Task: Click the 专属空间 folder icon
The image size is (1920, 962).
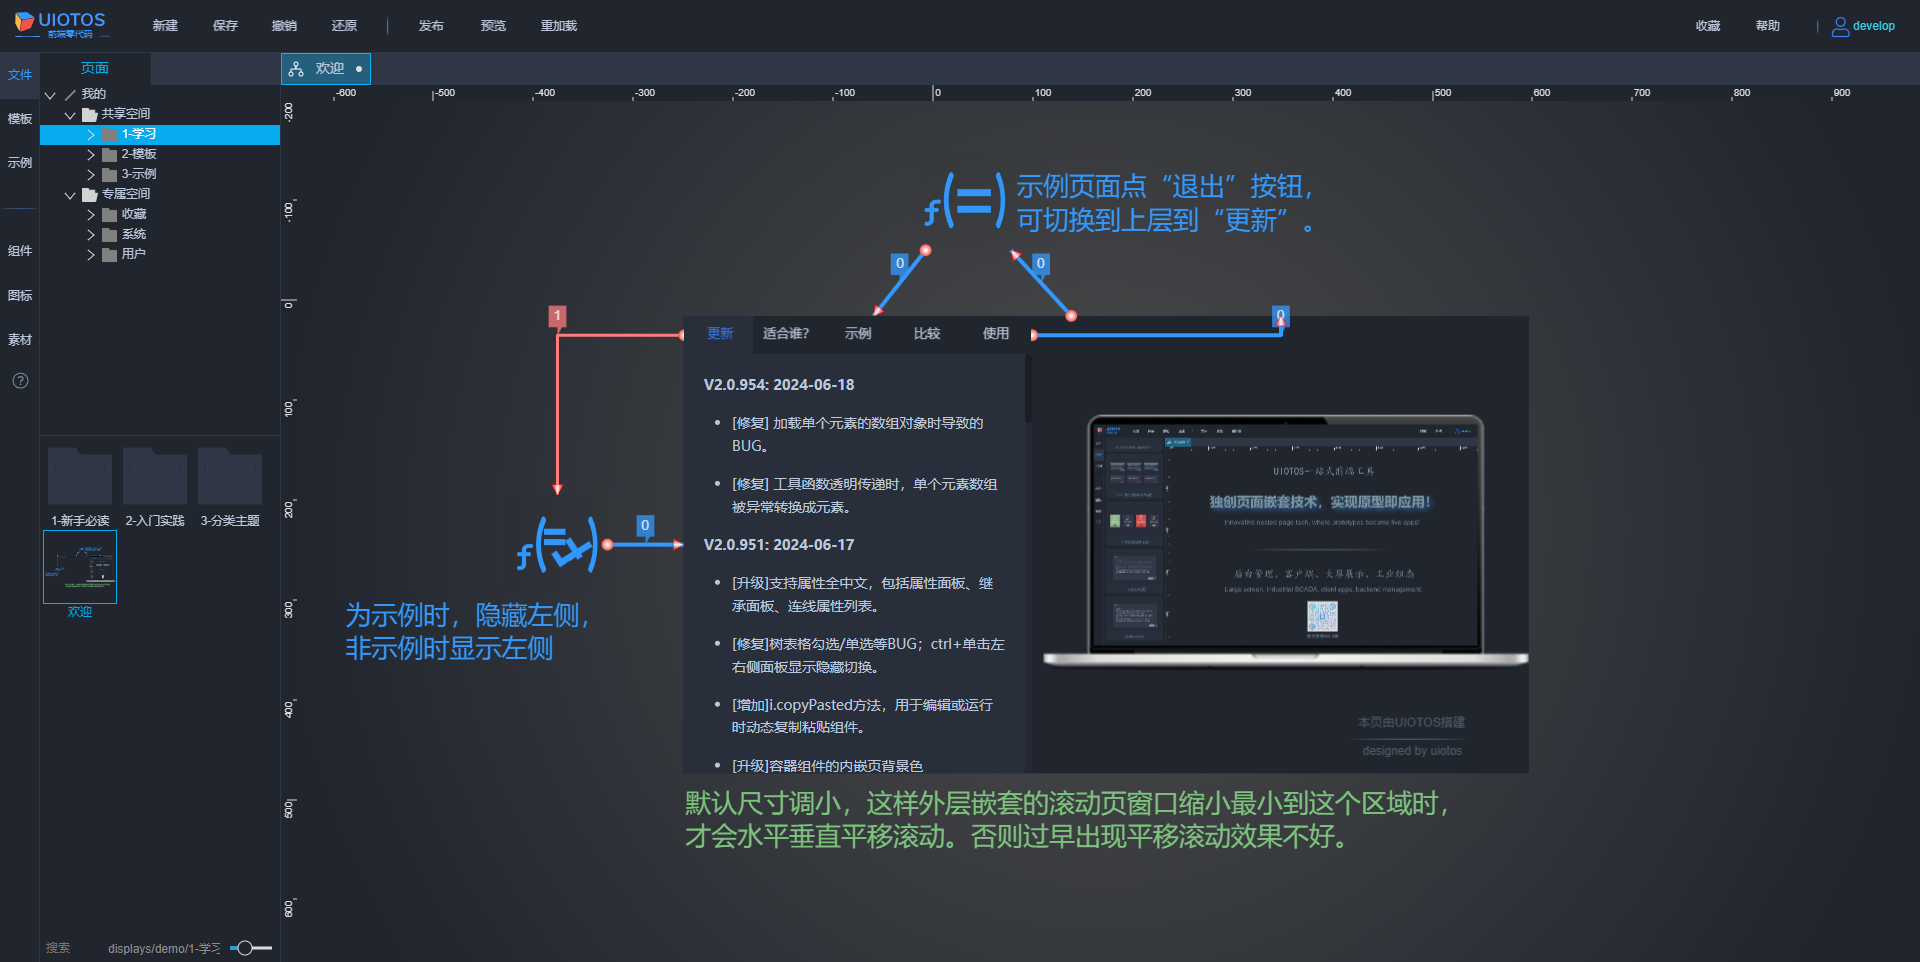Action: pos(90,194)
